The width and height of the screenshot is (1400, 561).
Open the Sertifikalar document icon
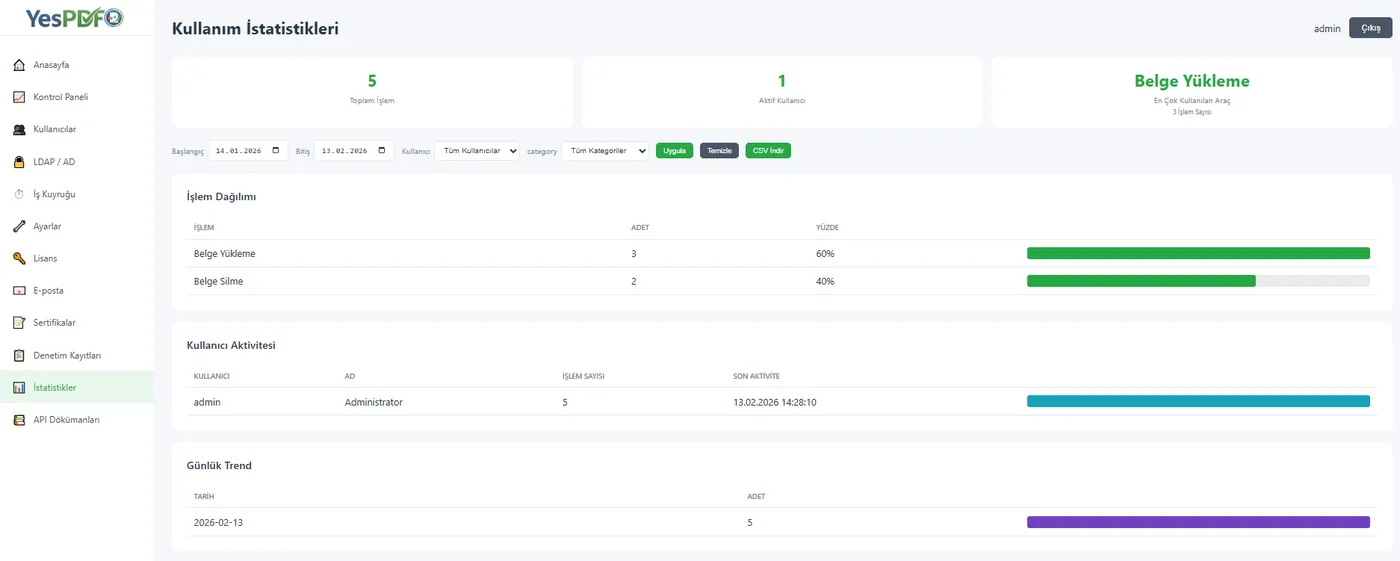(19, 323)
